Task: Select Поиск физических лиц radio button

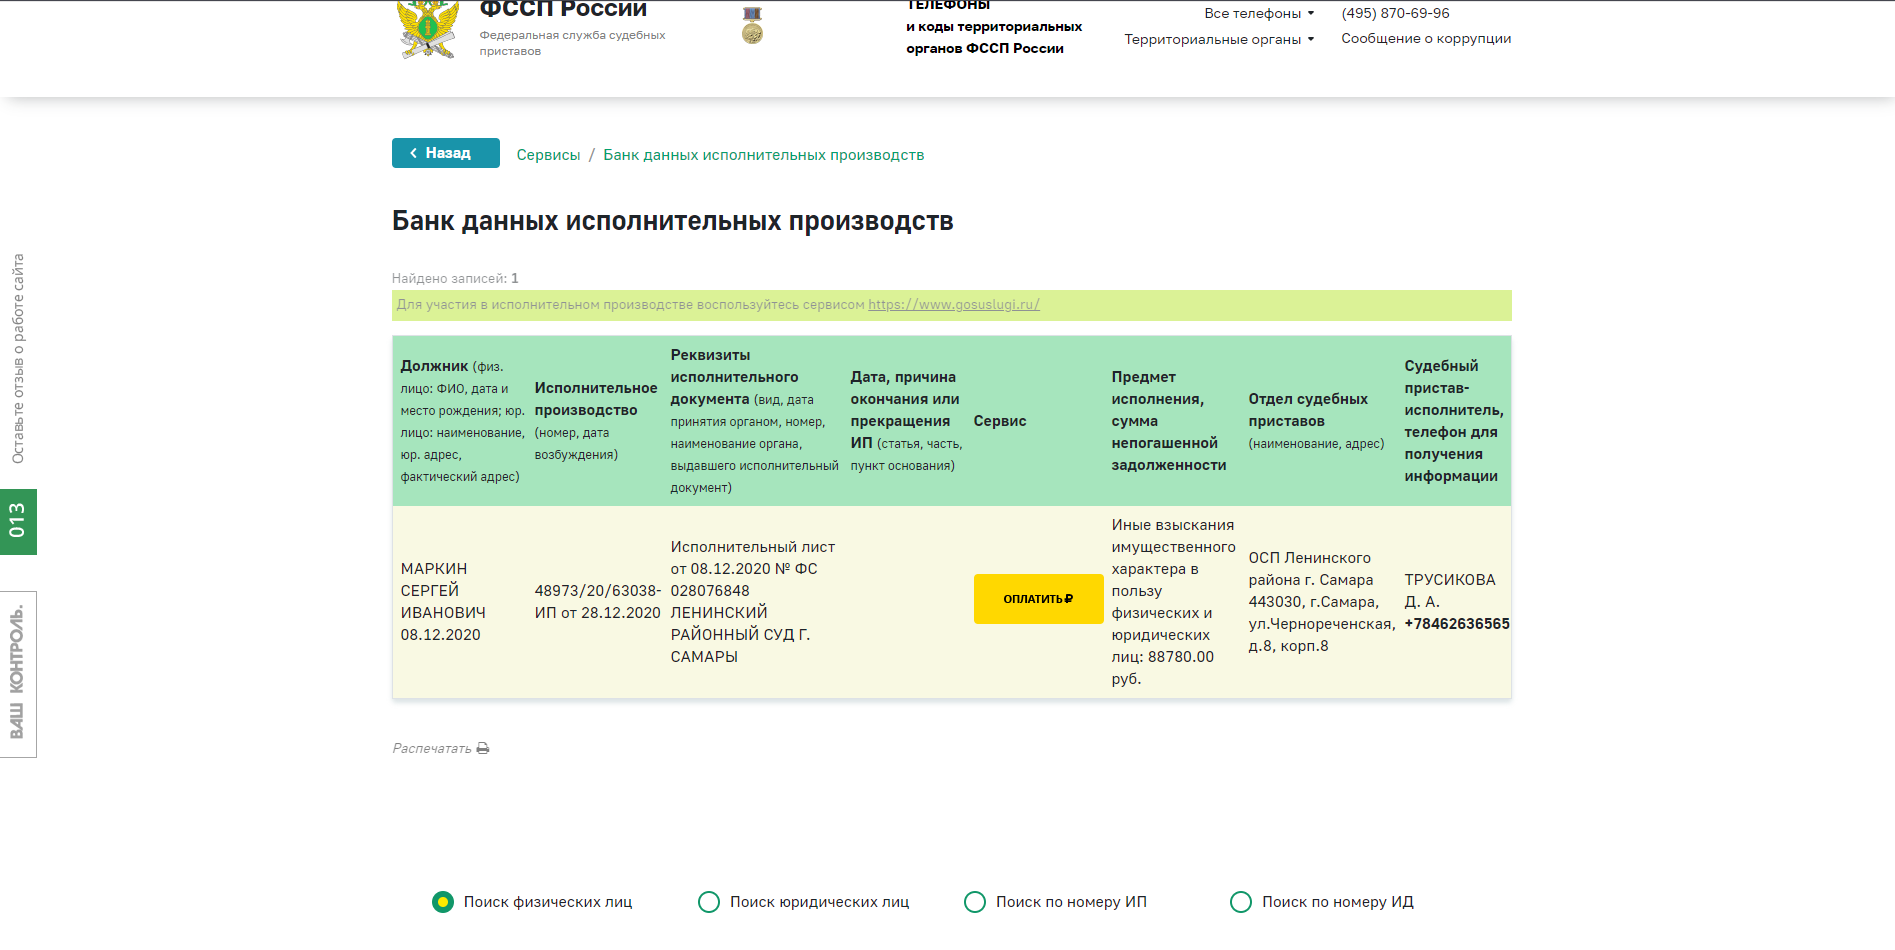Action: [443, 902]
